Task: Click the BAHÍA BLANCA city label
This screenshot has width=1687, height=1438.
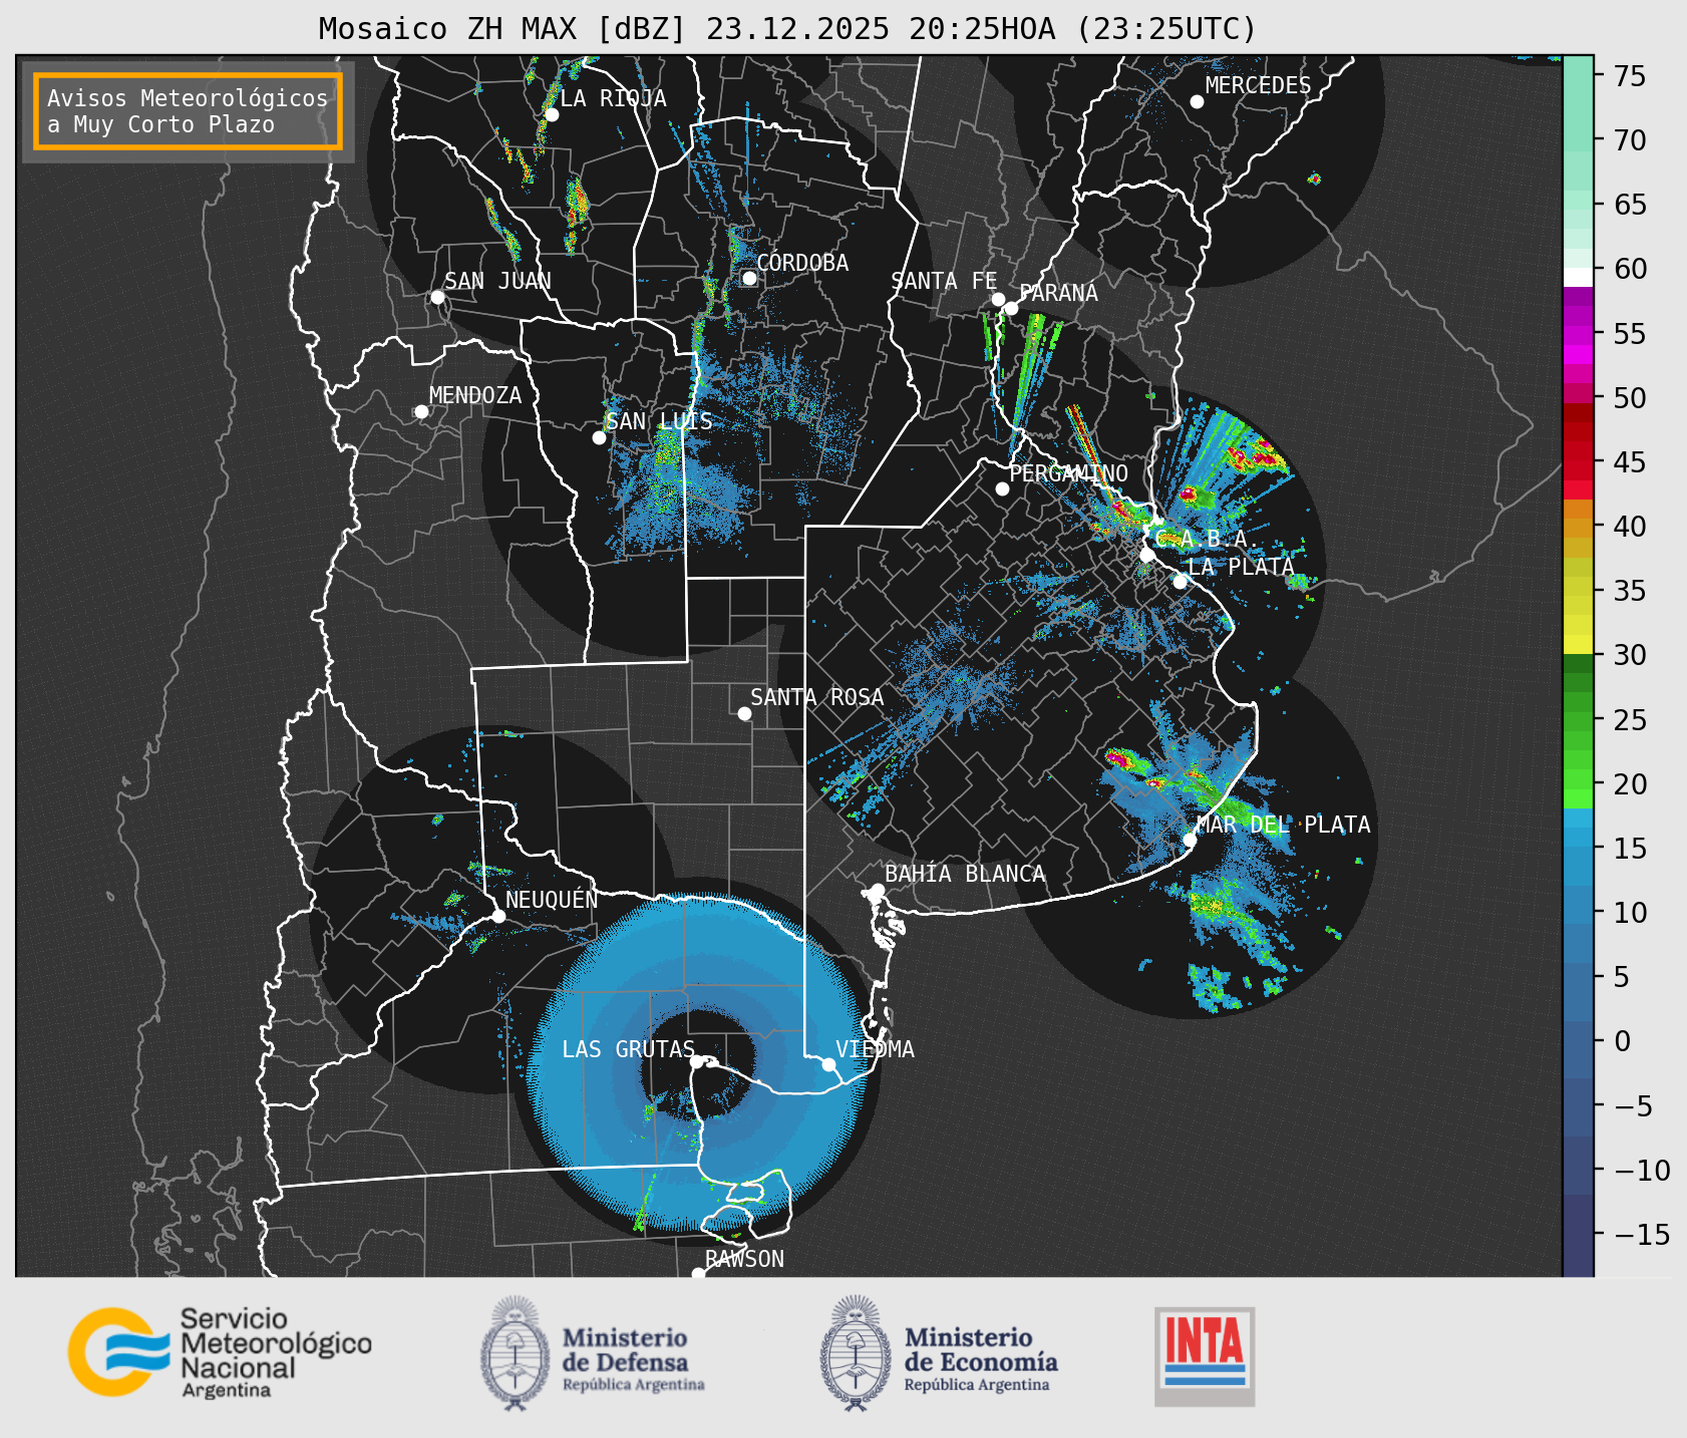Action: [965, 874]
